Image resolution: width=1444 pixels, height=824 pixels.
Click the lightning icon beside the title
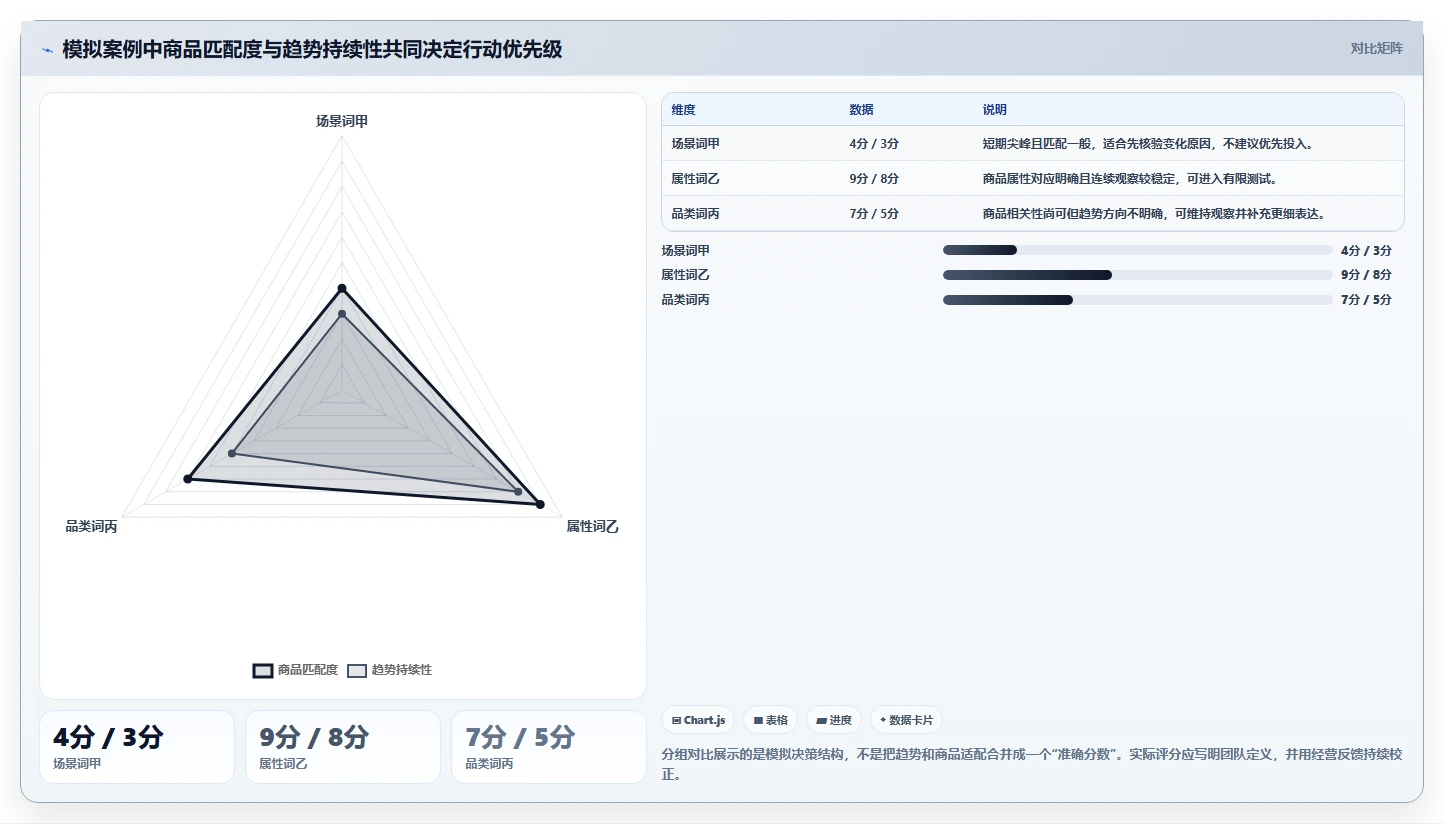point(47,50)
